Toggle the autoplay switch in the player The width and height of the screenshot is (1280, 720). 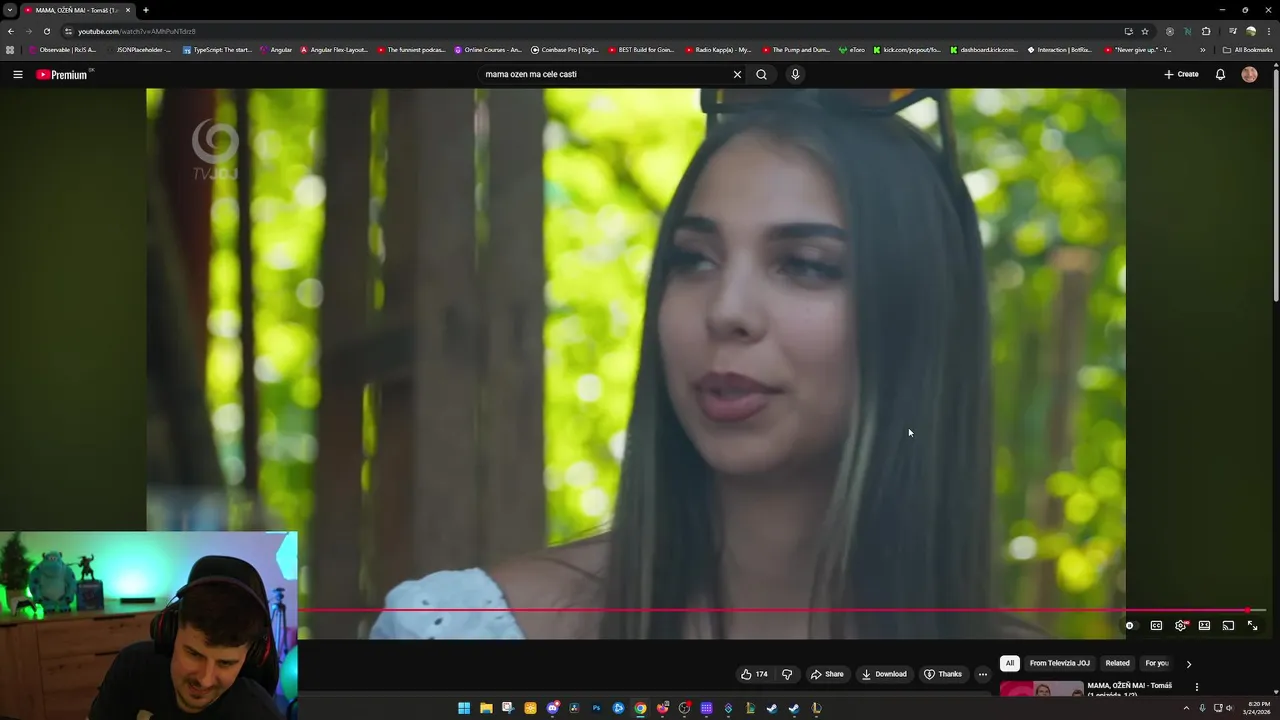[1130, 626]
